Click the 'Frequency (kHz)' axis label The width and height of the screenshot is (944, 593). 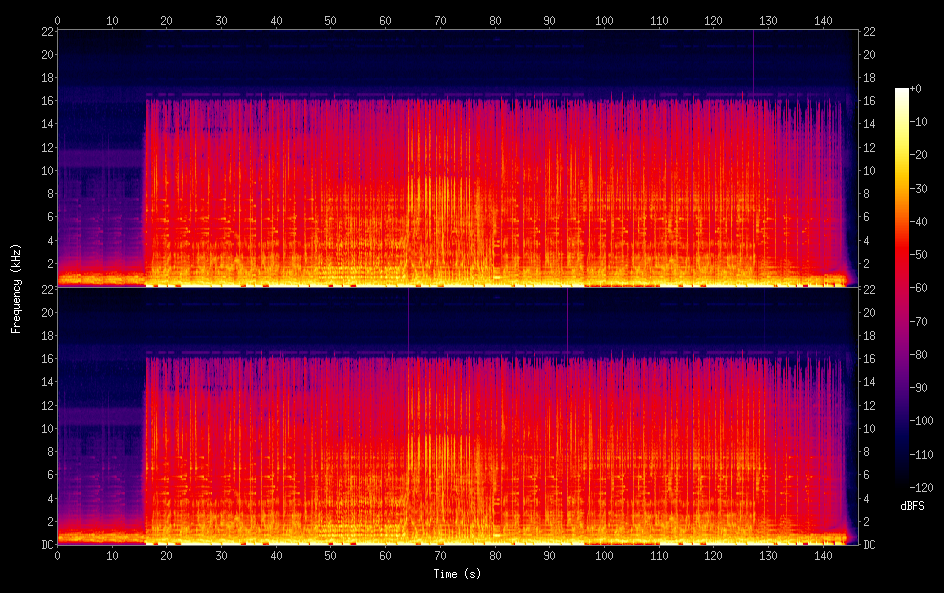coord(16,288)
